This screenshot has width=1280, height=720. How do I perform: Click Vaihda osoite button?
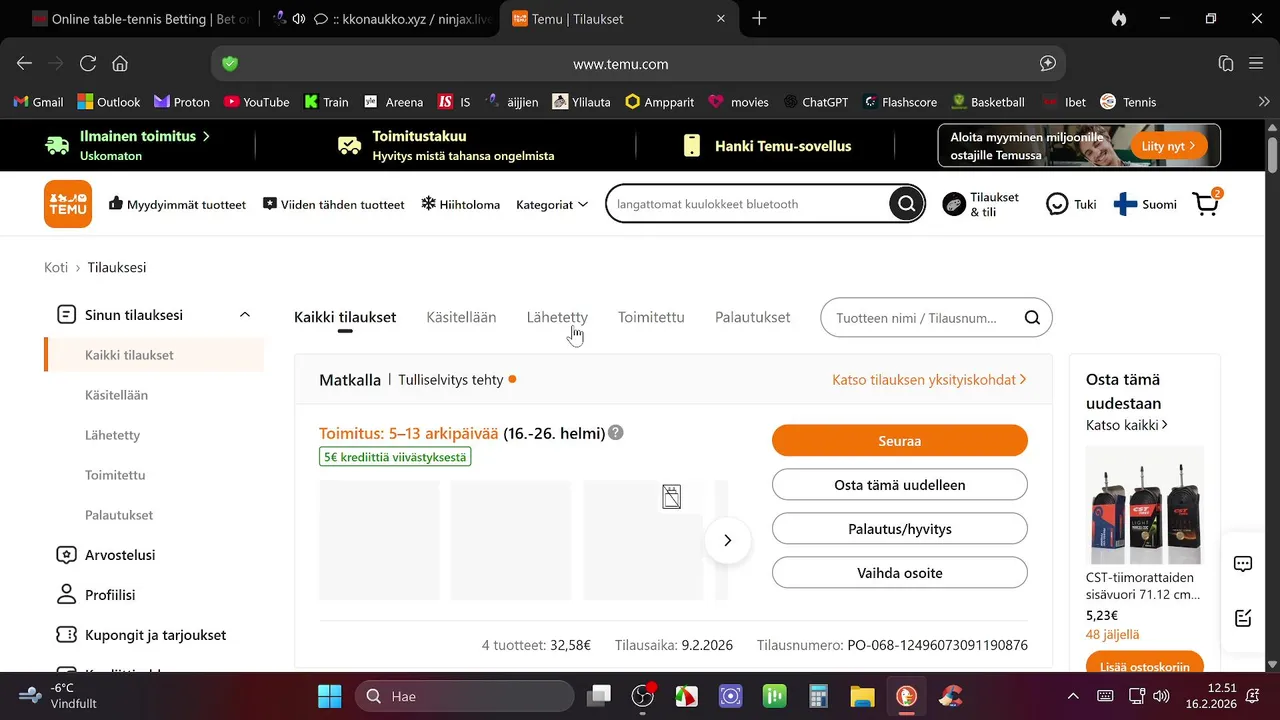(x=899, y=573)
